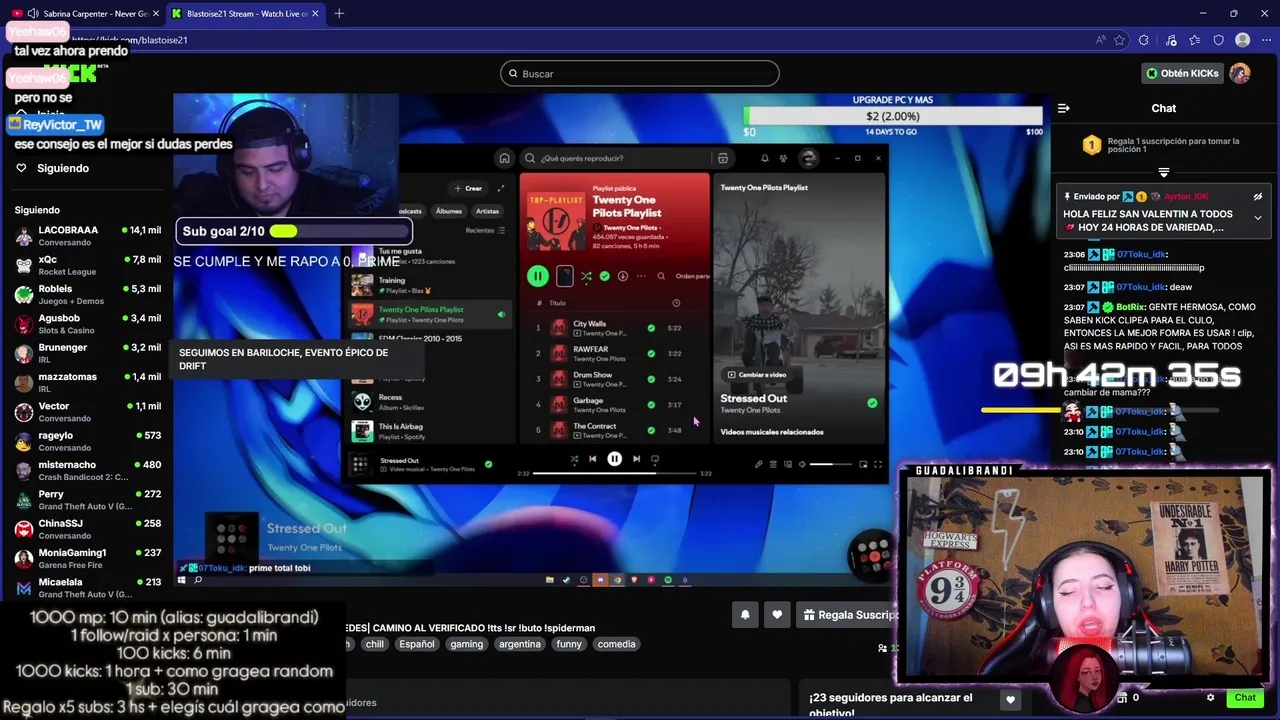Open This Is Airbag playlist
Viewport: 1280px width, 720px height.
430,431
